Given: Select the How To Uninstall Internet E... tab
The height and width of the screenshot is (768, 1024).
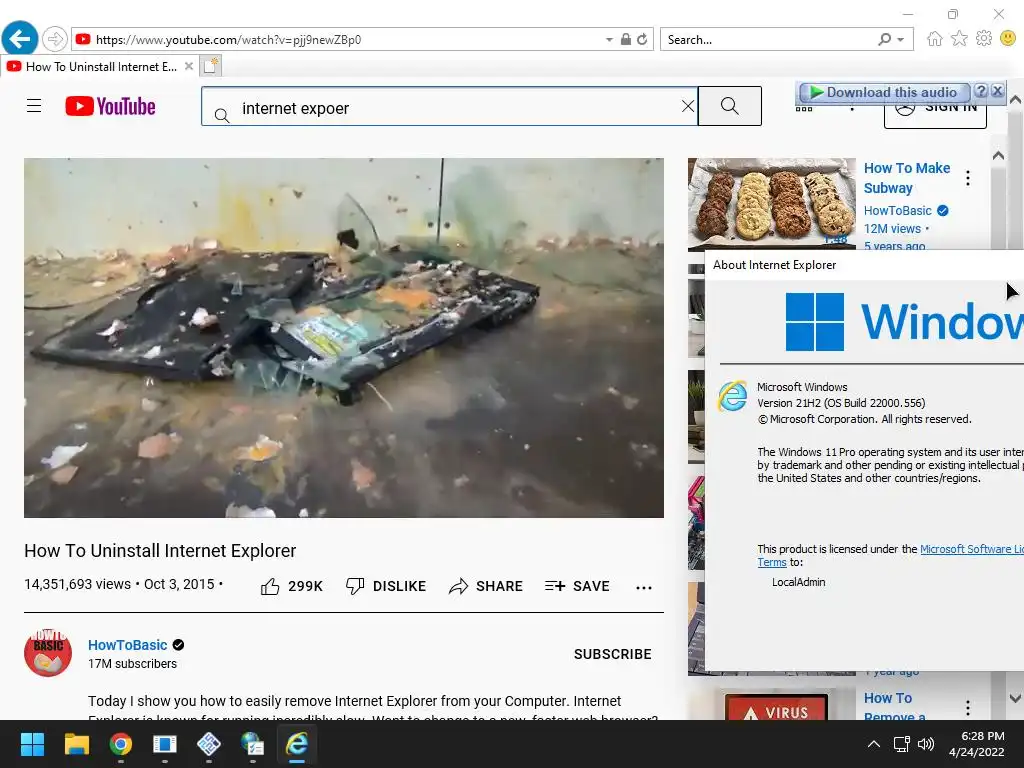Looking at the screenshot, I should (100, 67).
